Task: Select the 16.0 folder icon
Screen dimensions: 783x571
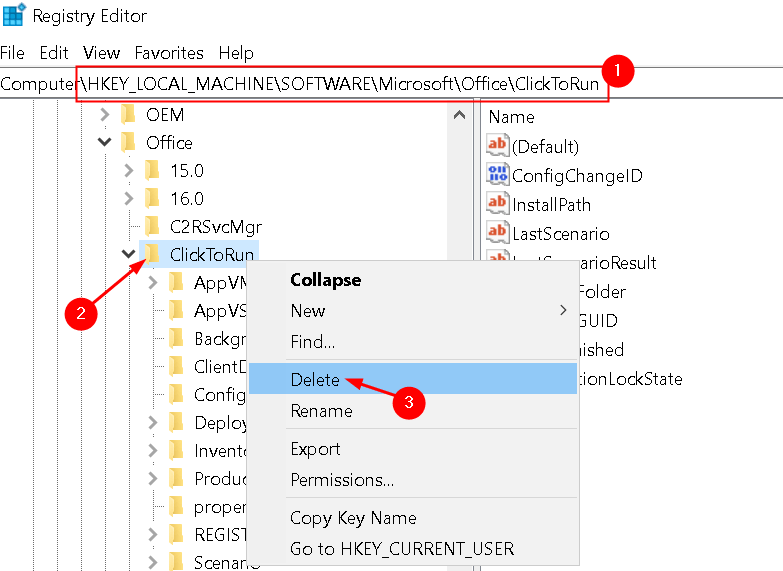Action: pos(152,198)
